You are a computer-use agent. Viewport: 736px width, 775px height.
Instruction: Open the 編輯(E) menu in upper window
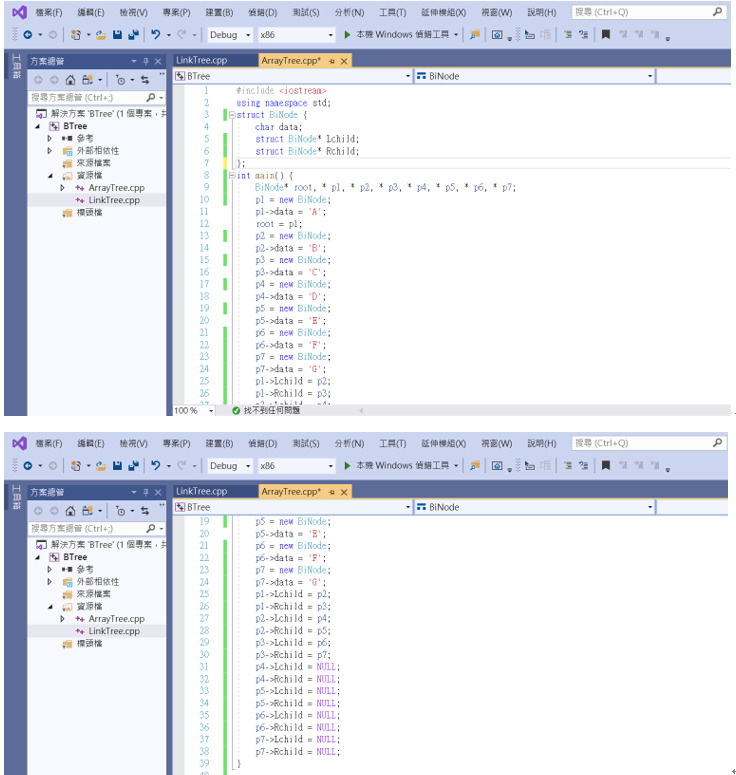[x=91, y=12]
